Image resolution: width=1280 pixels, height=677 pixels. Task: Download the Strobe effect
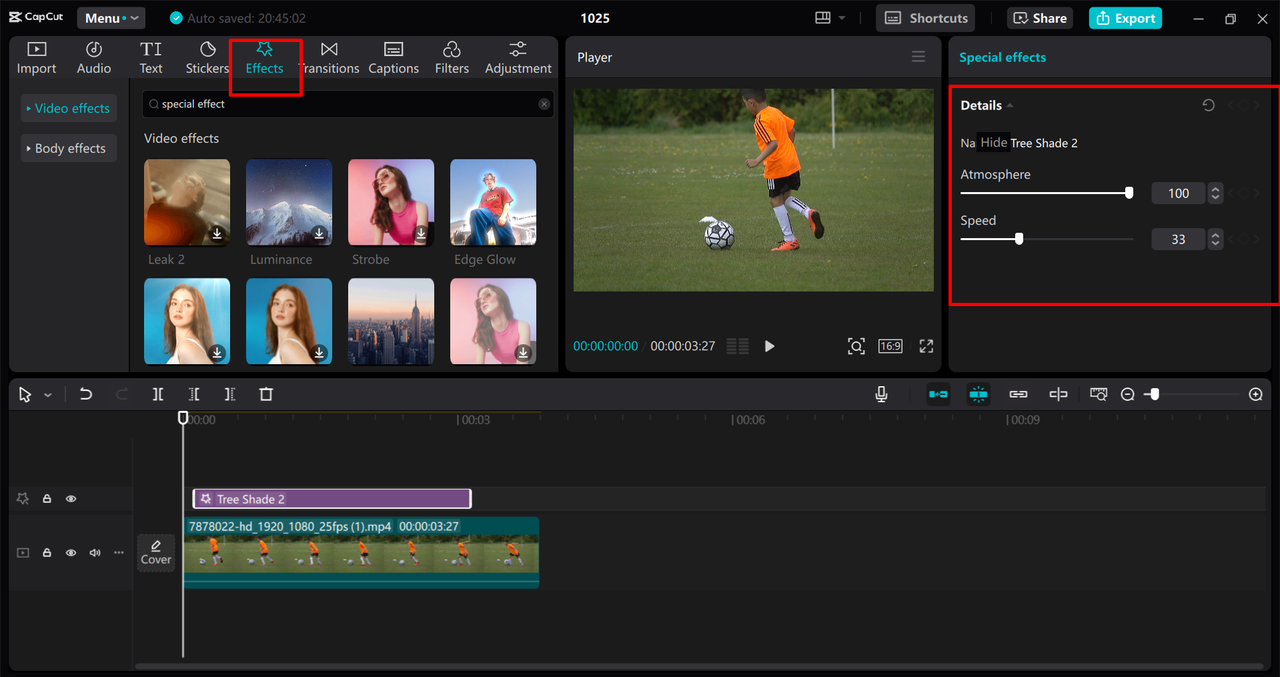[x=421, y=234]
